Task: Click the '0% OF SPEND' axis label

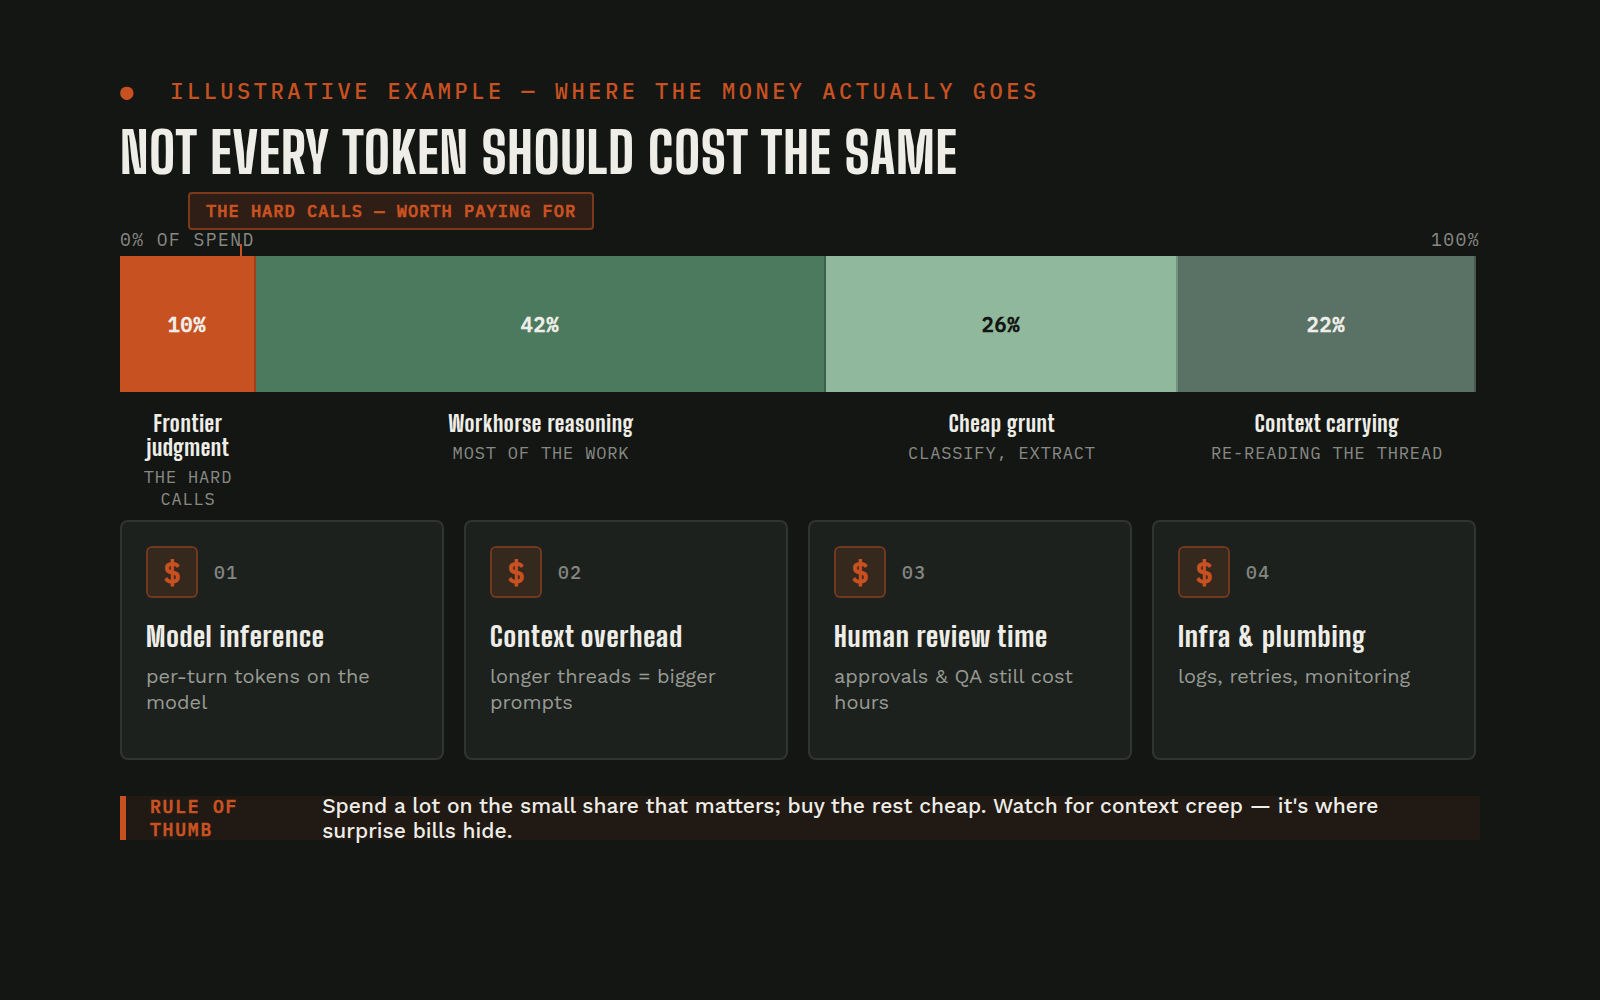Action: tap(187, 240)
